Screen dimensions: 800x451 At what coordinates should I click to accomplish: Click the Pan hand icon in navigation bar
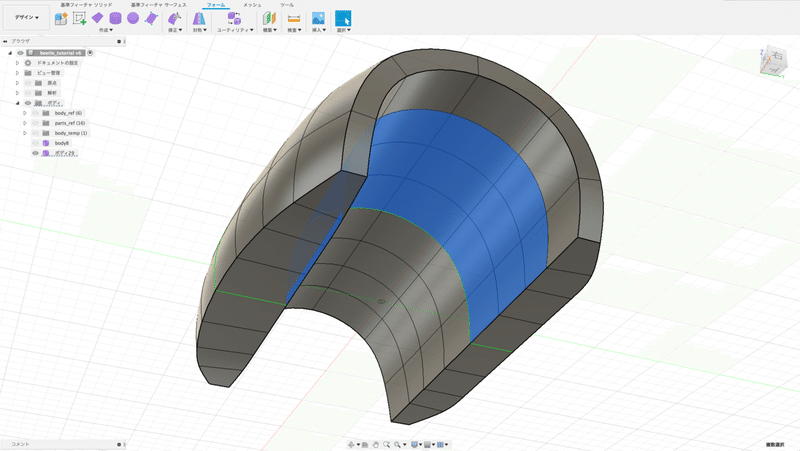[375, 444]
